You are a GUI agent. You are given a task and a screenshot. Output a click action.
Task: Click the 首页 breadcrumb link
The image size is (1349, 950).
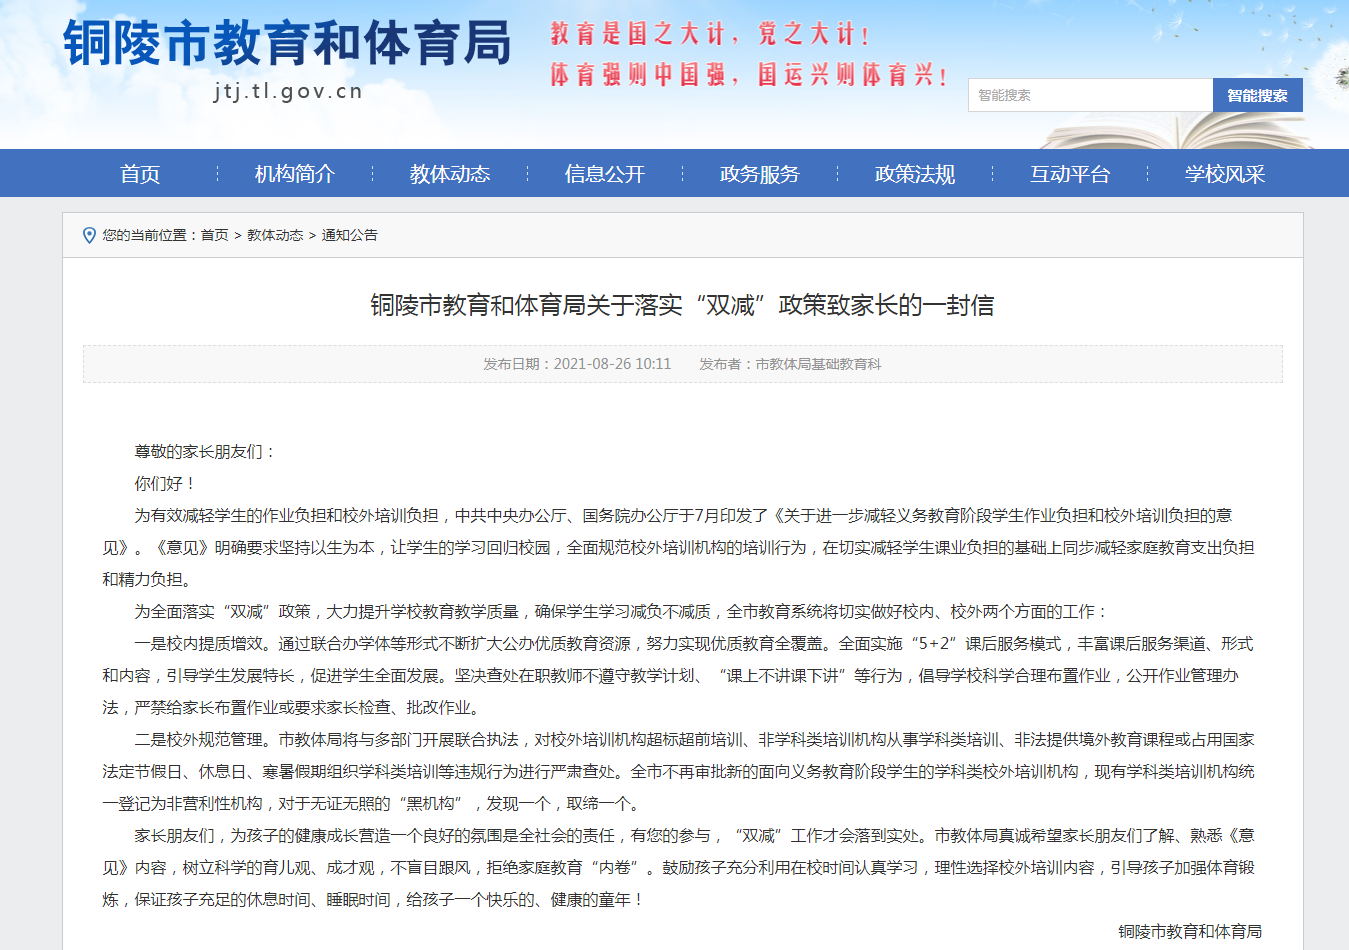coord(215,235)
